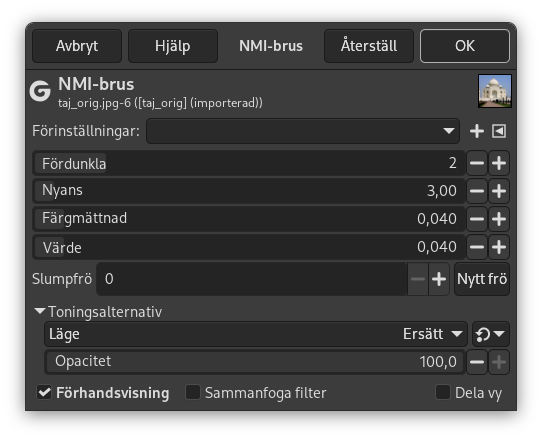Decrease Färgmättnad with minus button
Image resolution: width=542 pixels, height=439 pixels.
coord(477,219)
